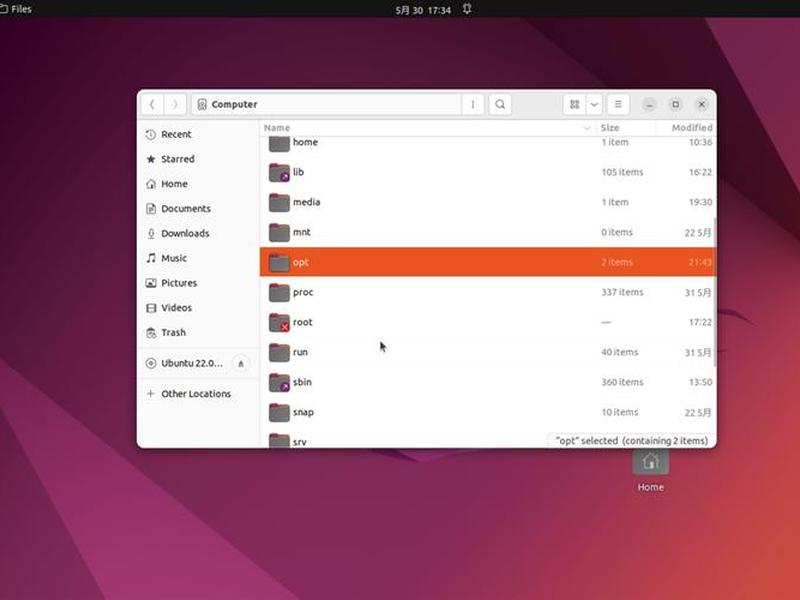Expand the view options dropdown arrow
800x600 pixels.
click(594, 105)
